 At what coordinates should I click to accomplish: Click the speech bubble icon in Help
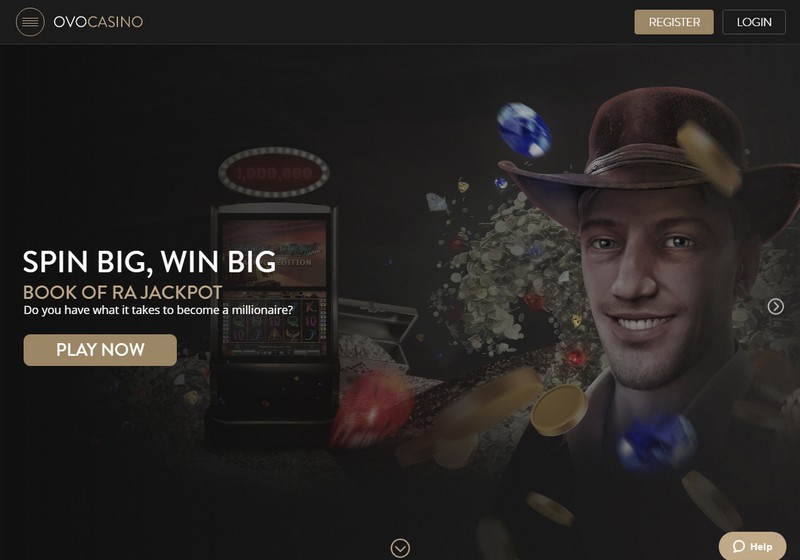pos(738,547)
